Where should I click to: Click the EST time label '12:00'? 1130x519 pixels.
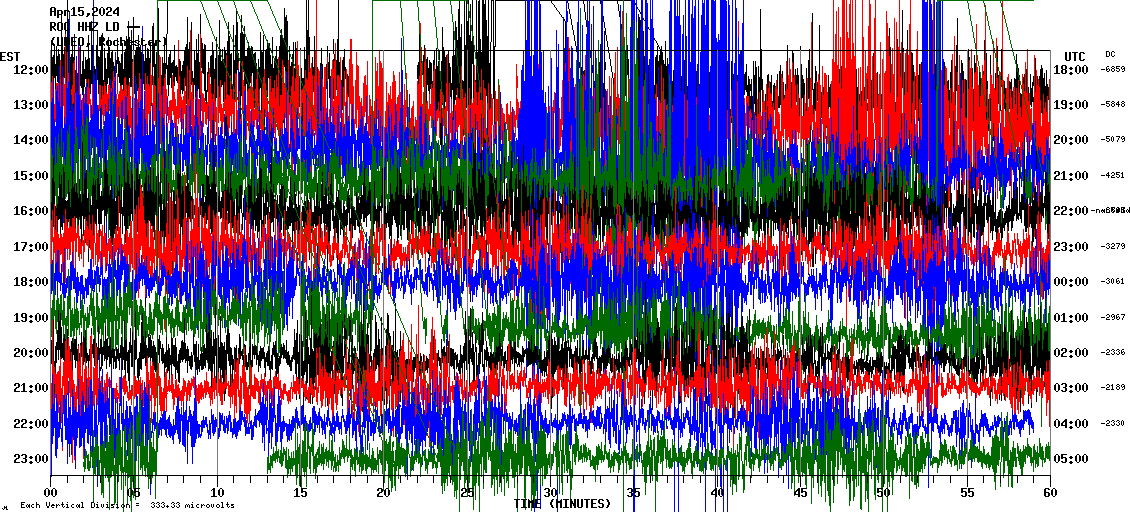point(30,70)
